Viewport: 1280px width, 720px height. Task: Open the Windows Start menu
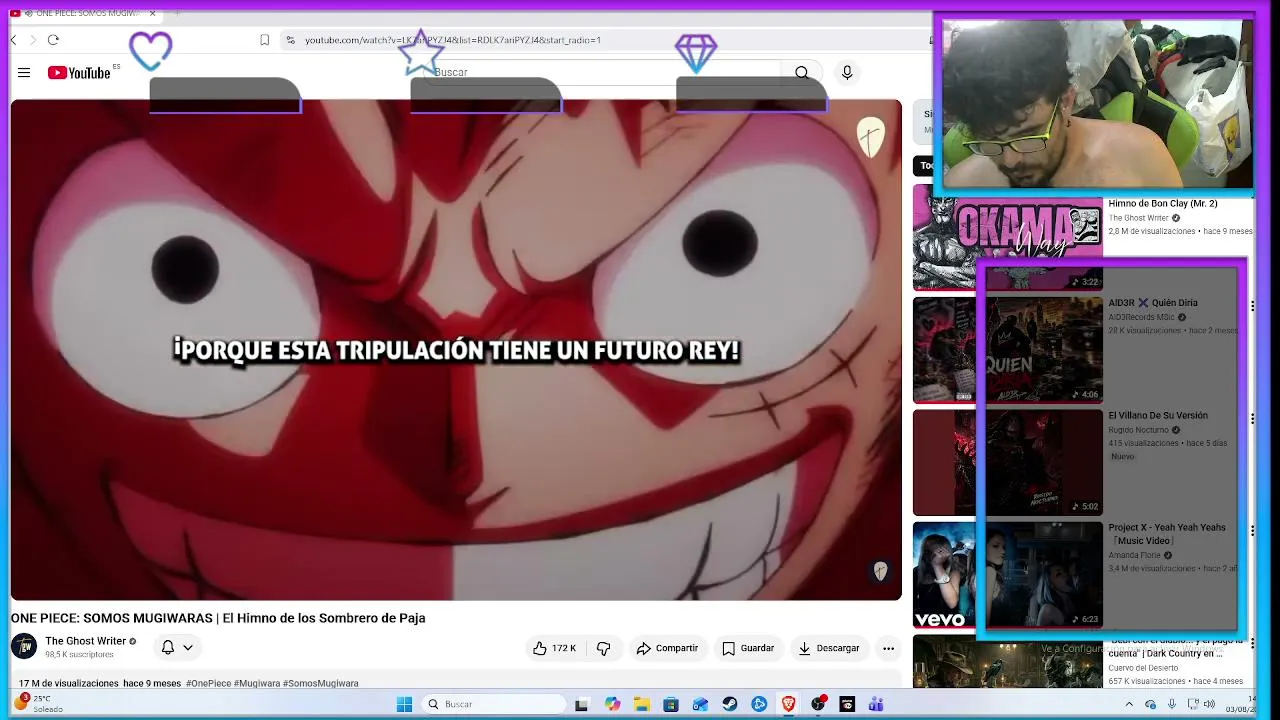(x=404, y=704)
